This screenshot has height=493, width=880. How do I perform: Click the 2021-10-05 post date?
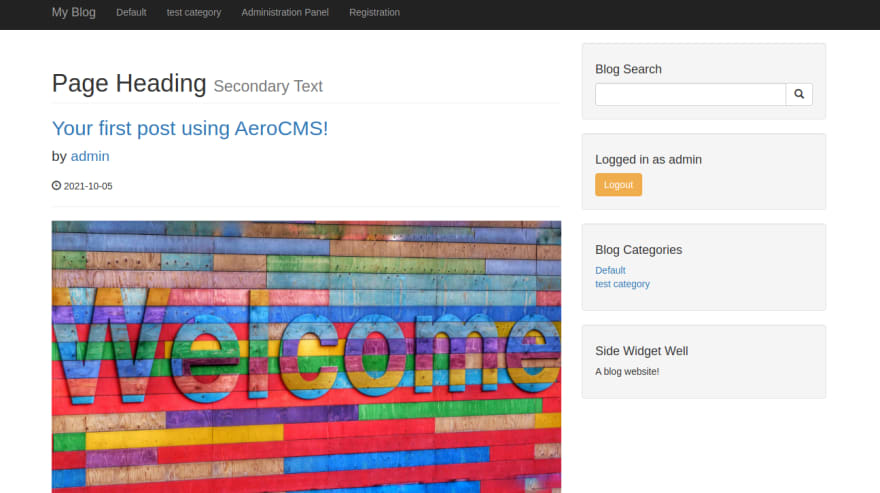coord(88,186)
